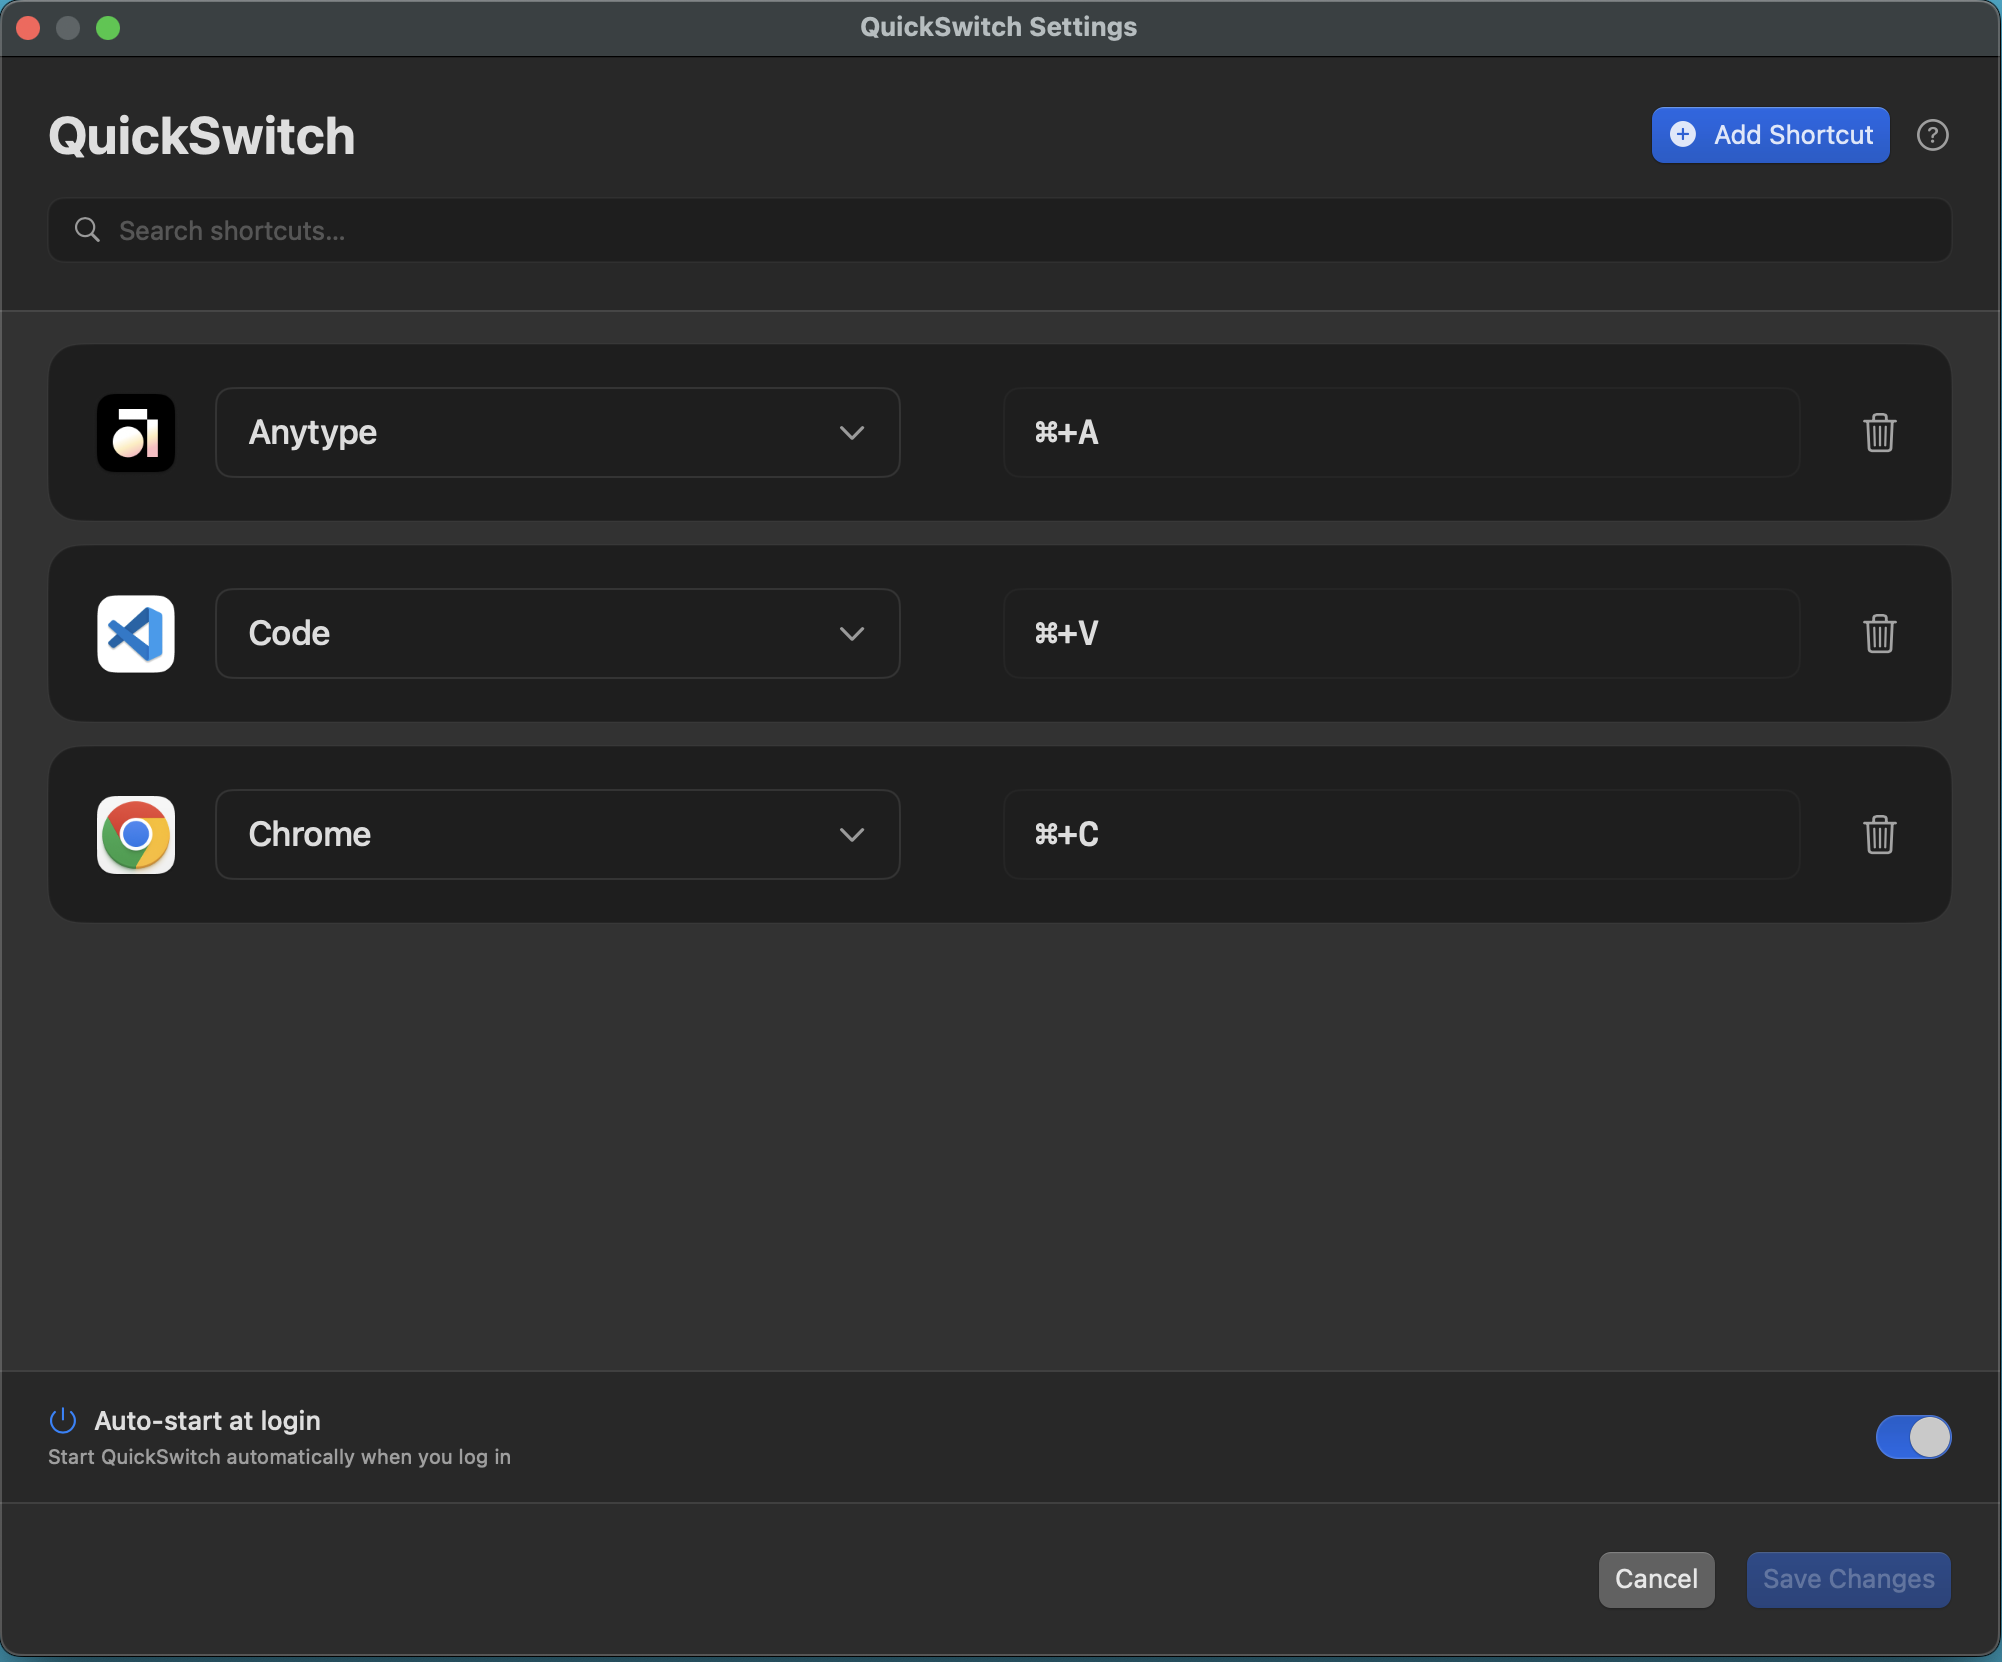Image resolution: width=2002 pixels, height=1662 pixels.
Task: Delete the Code shortcut with trash icon
Action: point(1879,634)
